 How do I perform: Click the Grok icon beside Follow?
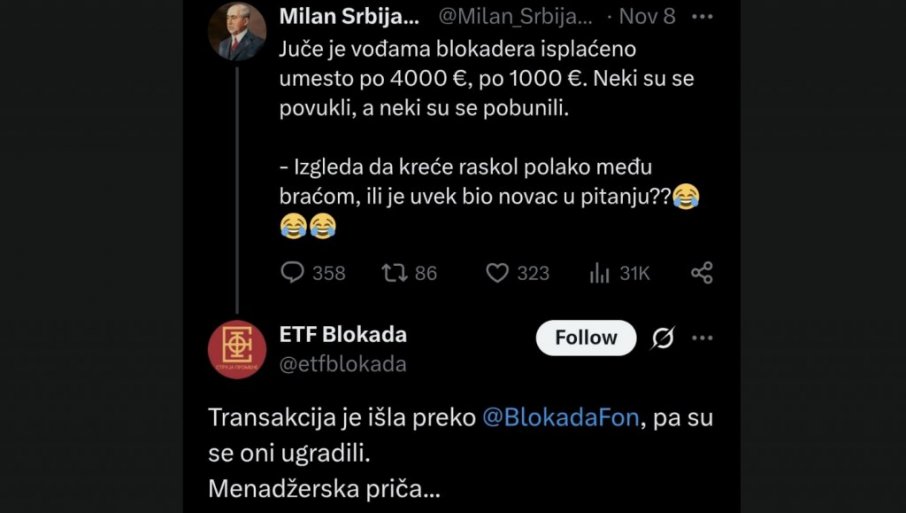[662, 339]
